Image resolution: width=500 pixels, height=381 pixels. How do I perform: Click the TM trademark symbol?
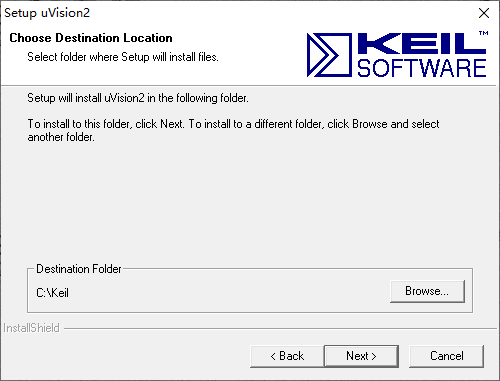coord(484,33)
